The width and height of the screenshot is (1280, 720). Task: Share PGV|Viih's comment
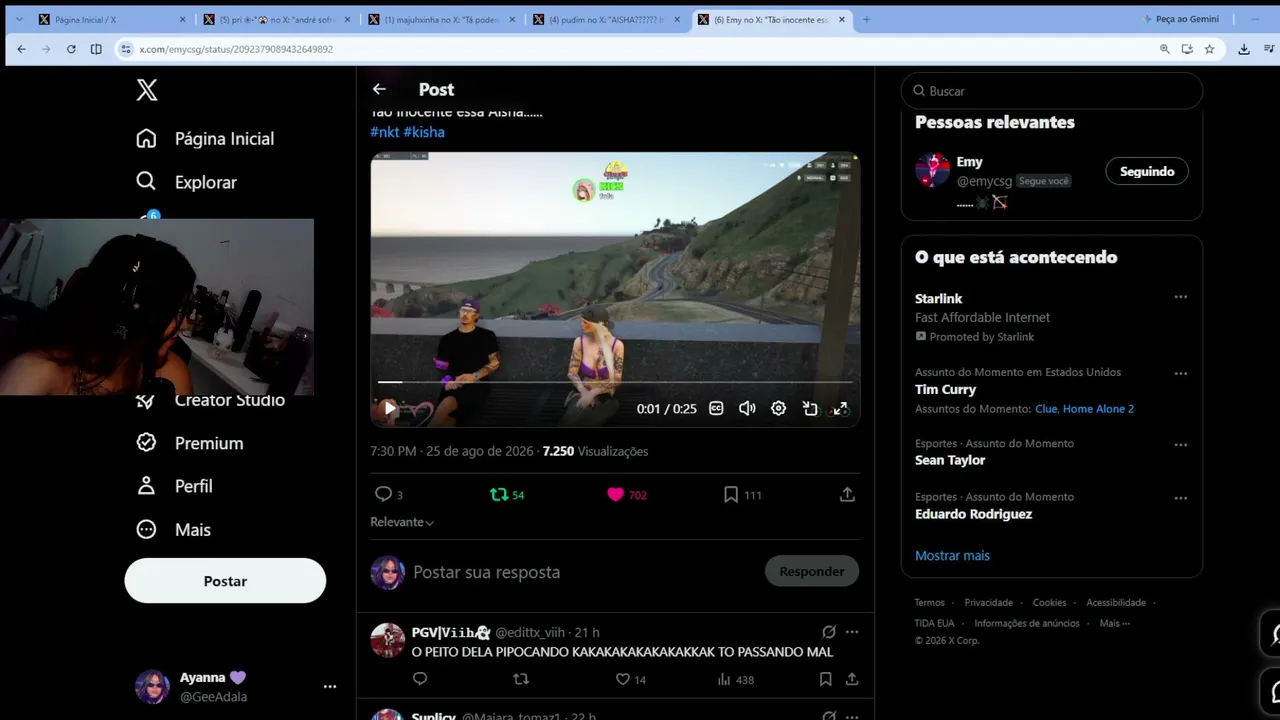[x=852, y=679]
